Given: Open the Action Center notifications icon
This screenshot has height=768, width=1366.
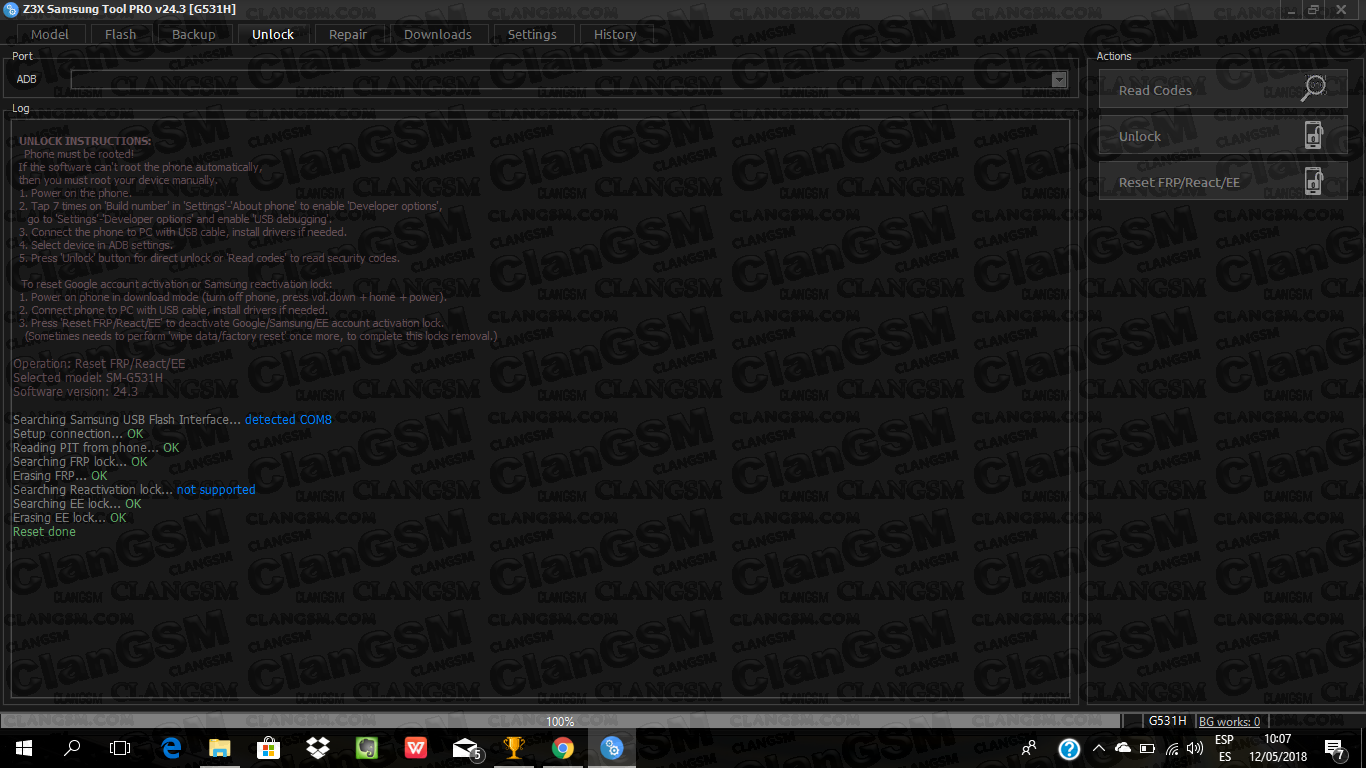Looking at the screenshot, I should pos(1335,748).
